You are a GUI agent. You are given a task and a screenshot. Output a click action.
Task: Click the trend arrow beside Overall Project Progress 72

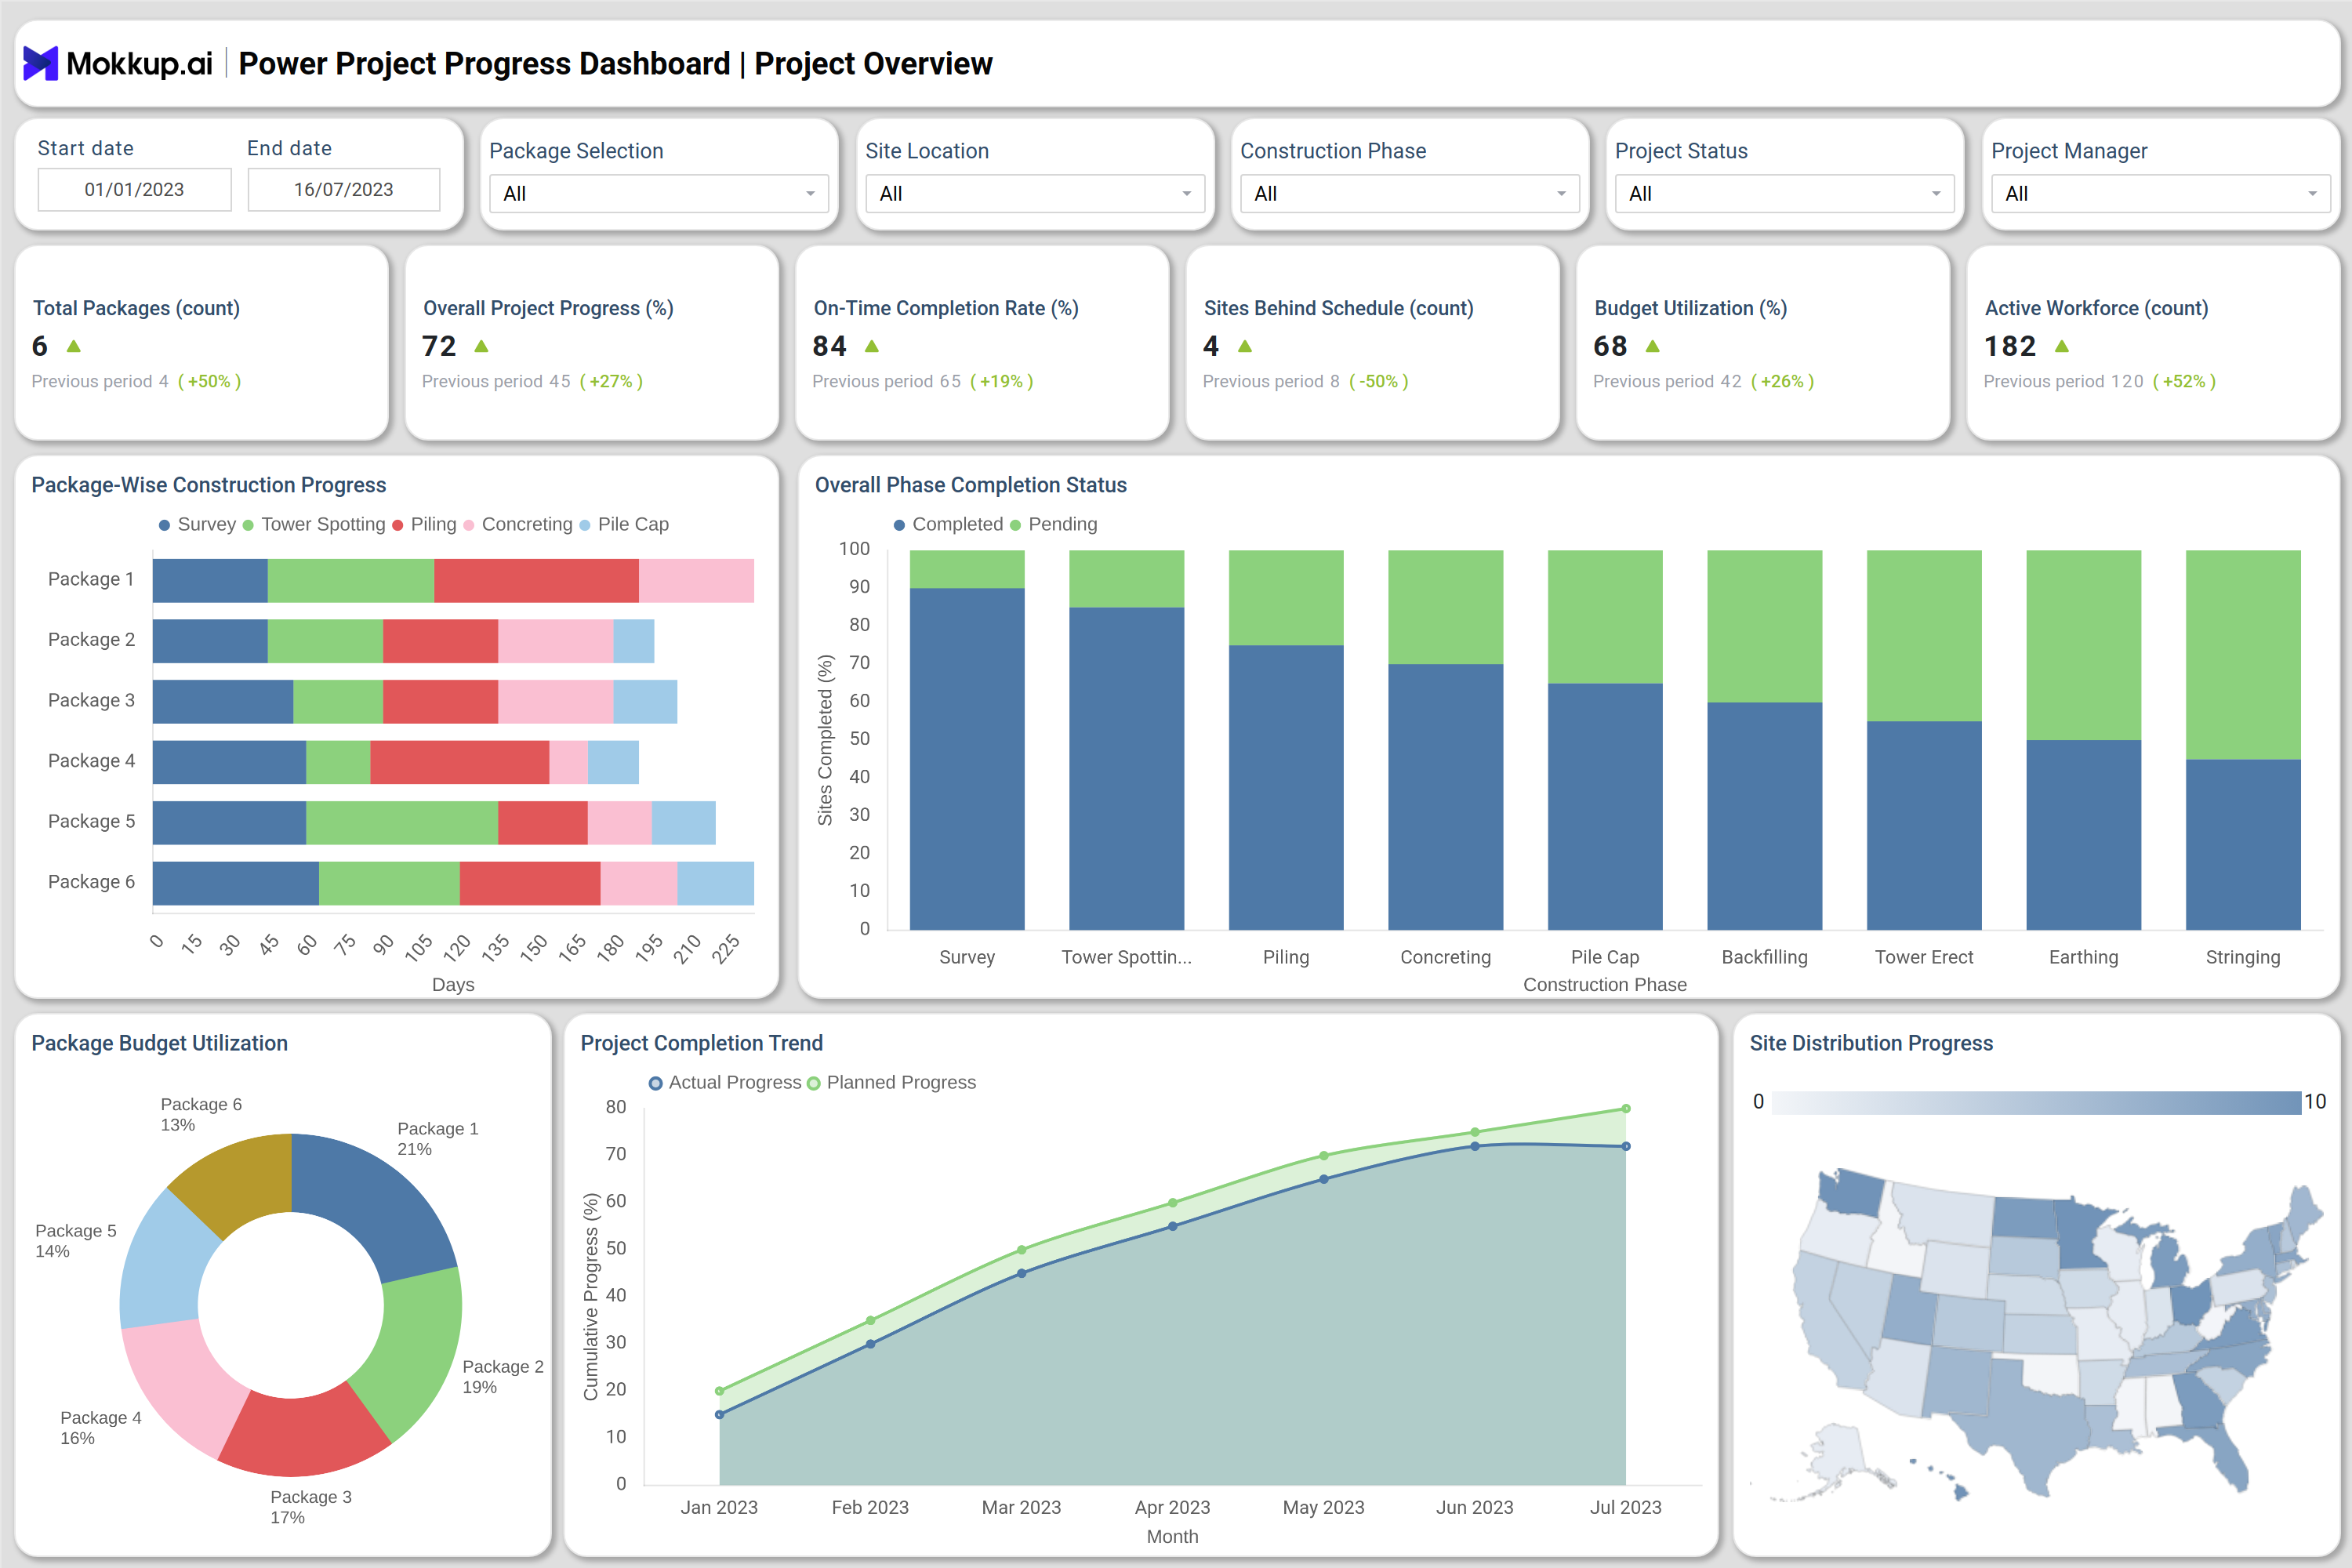pos(481,346)
